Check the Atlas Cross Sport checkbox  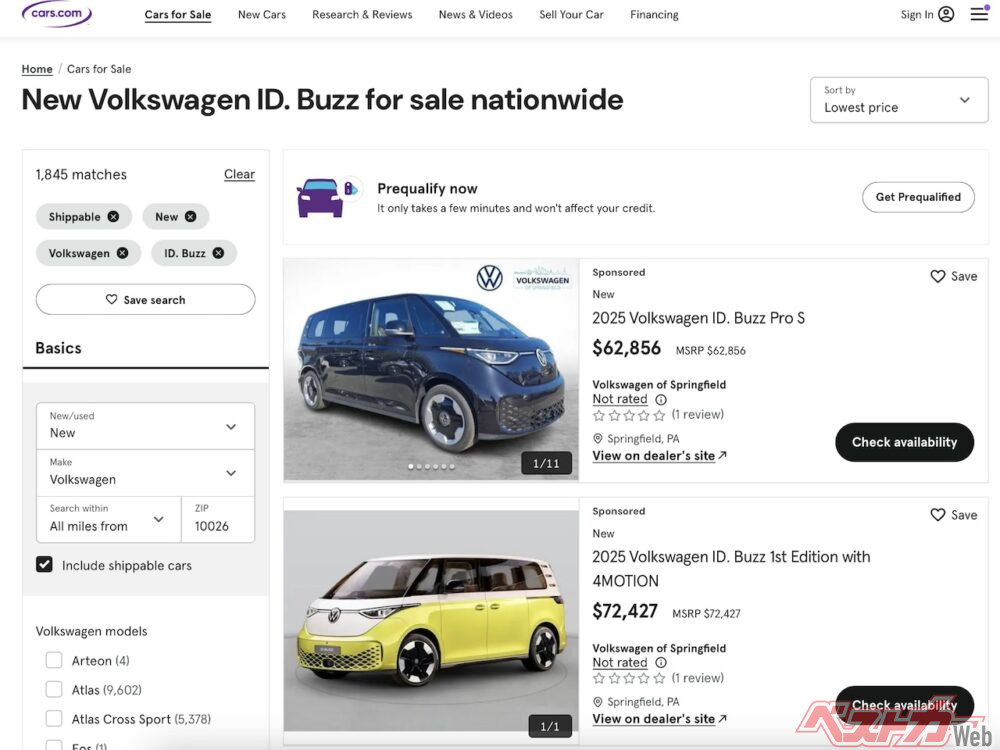54,718
